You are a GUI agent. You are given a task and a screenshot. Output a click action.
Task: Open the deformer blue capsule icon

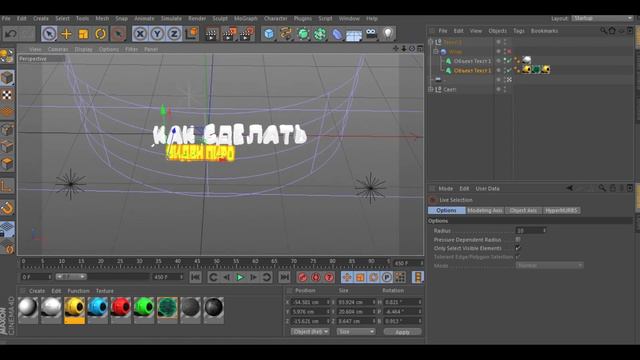337,34
